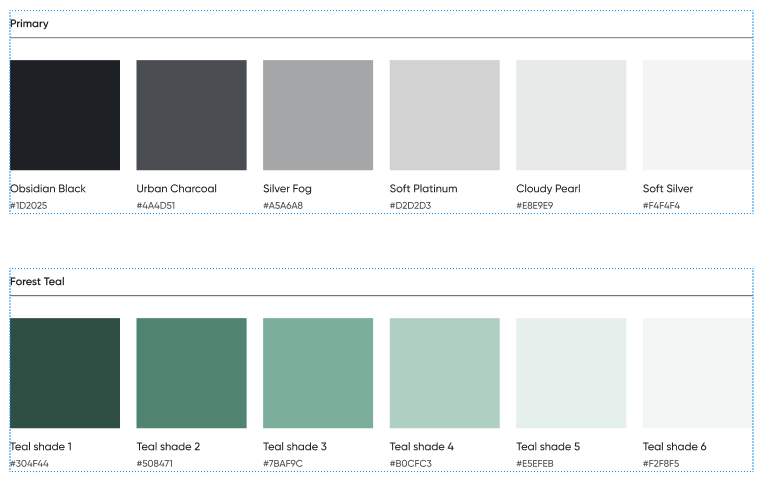
Task: Click the Teal shade 5 swatch
Action: (x=571, y=373)
